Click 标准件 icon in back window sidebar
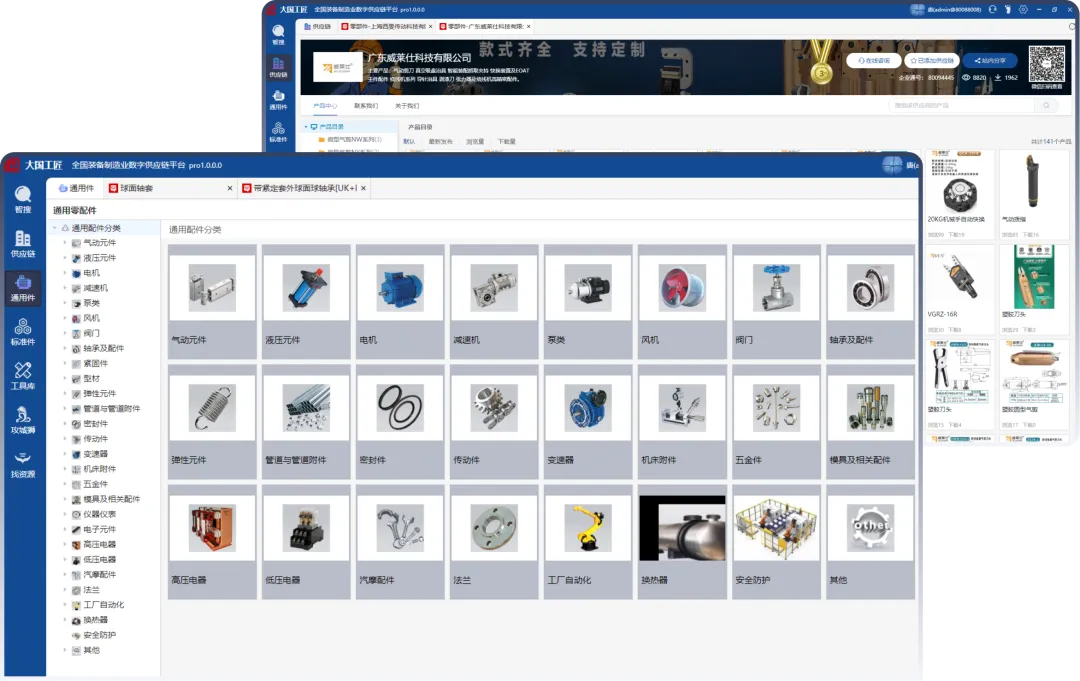Screen dimensions: 1080x681 pyautogui.click(x=278, y=132)
